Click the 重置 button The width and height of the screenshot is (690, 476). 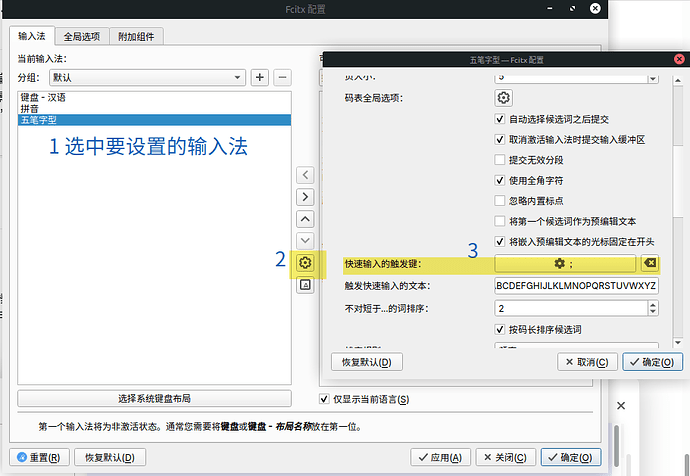pos(39,458)
